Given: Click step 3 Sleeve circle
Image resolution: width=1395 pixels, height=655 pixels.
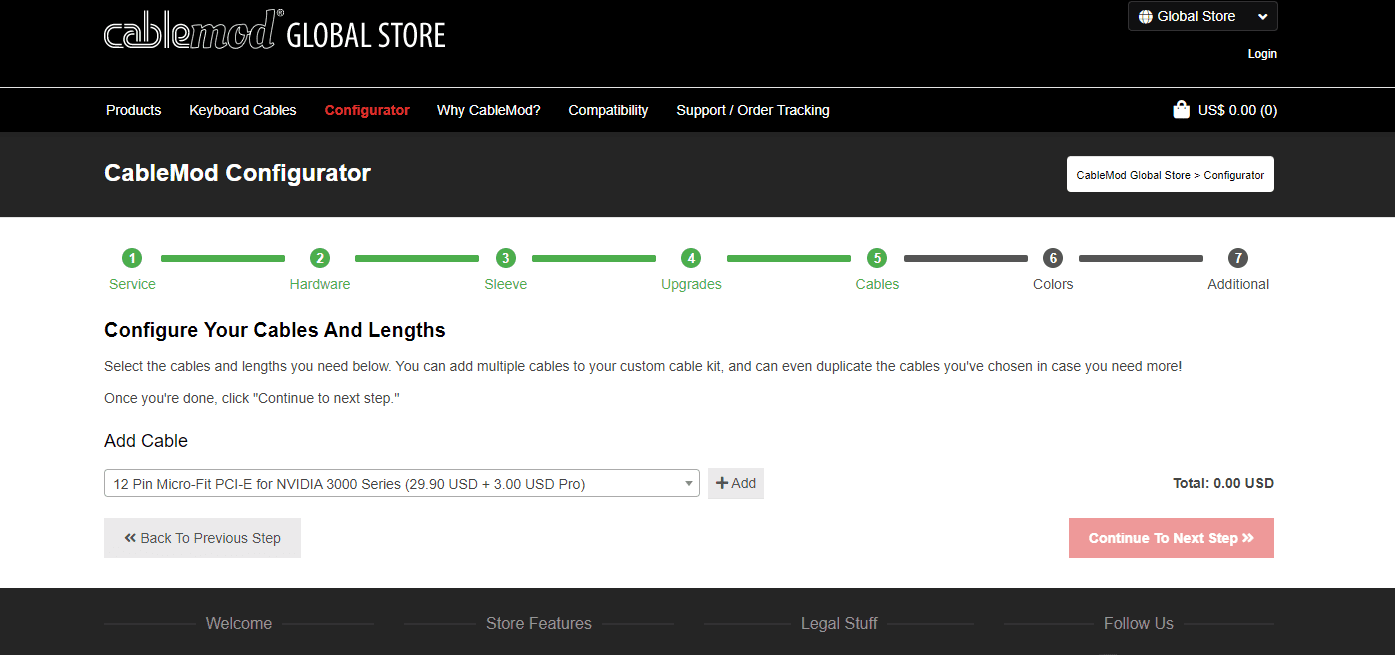Looking at the screenshot, I should 506,258.
